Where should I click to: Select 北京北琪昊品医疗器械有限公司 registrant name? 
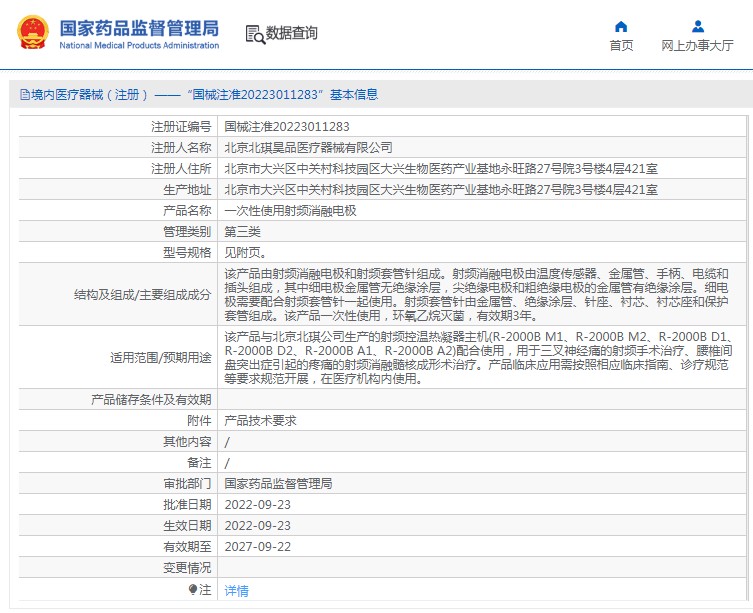[x=308, y=148]
